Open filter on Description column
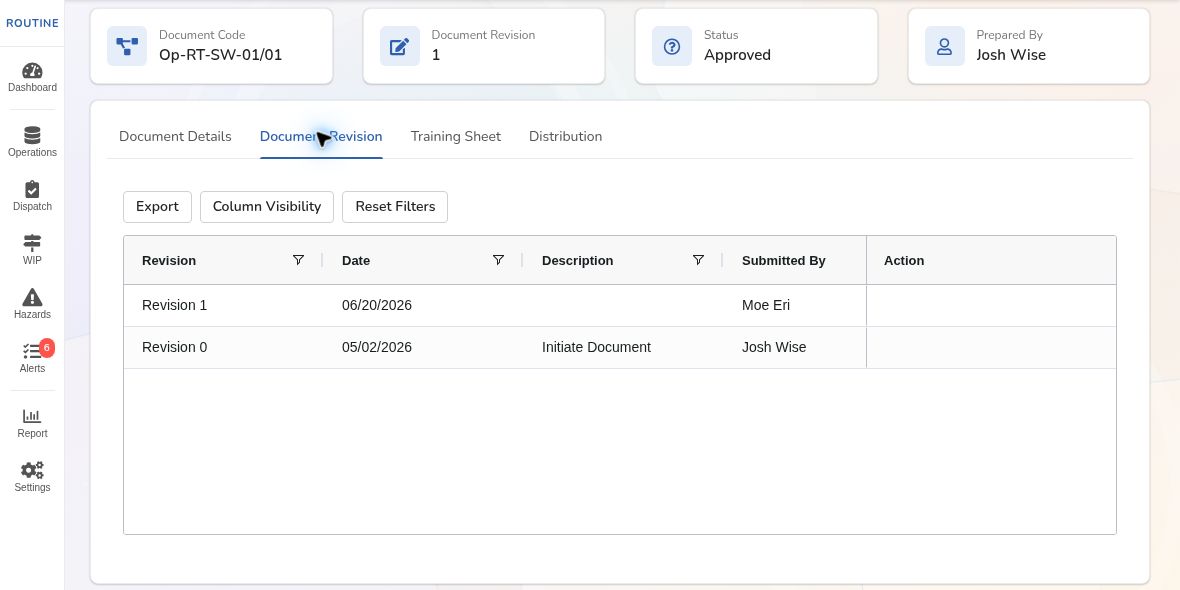Viewport: 1180px width, 590px height. tap(698, 260)
